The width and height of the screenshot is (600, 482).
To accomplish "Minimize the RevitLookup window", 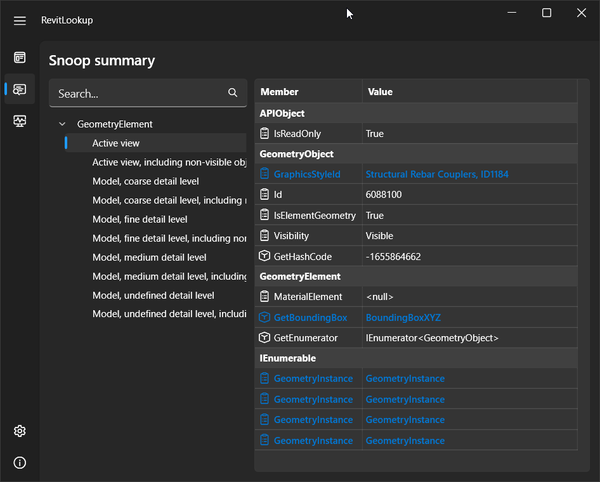I will (512, 13).
